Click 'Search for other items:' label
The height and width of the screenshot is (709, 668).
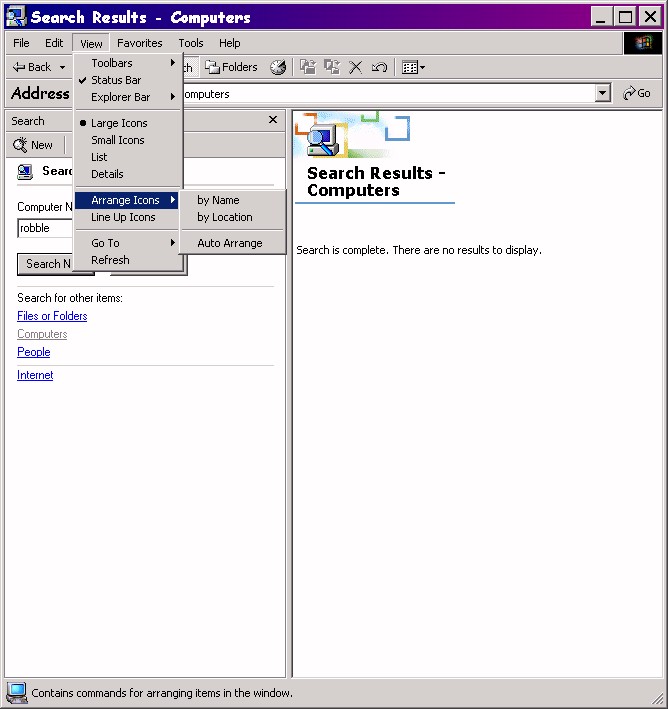[70, 298]
